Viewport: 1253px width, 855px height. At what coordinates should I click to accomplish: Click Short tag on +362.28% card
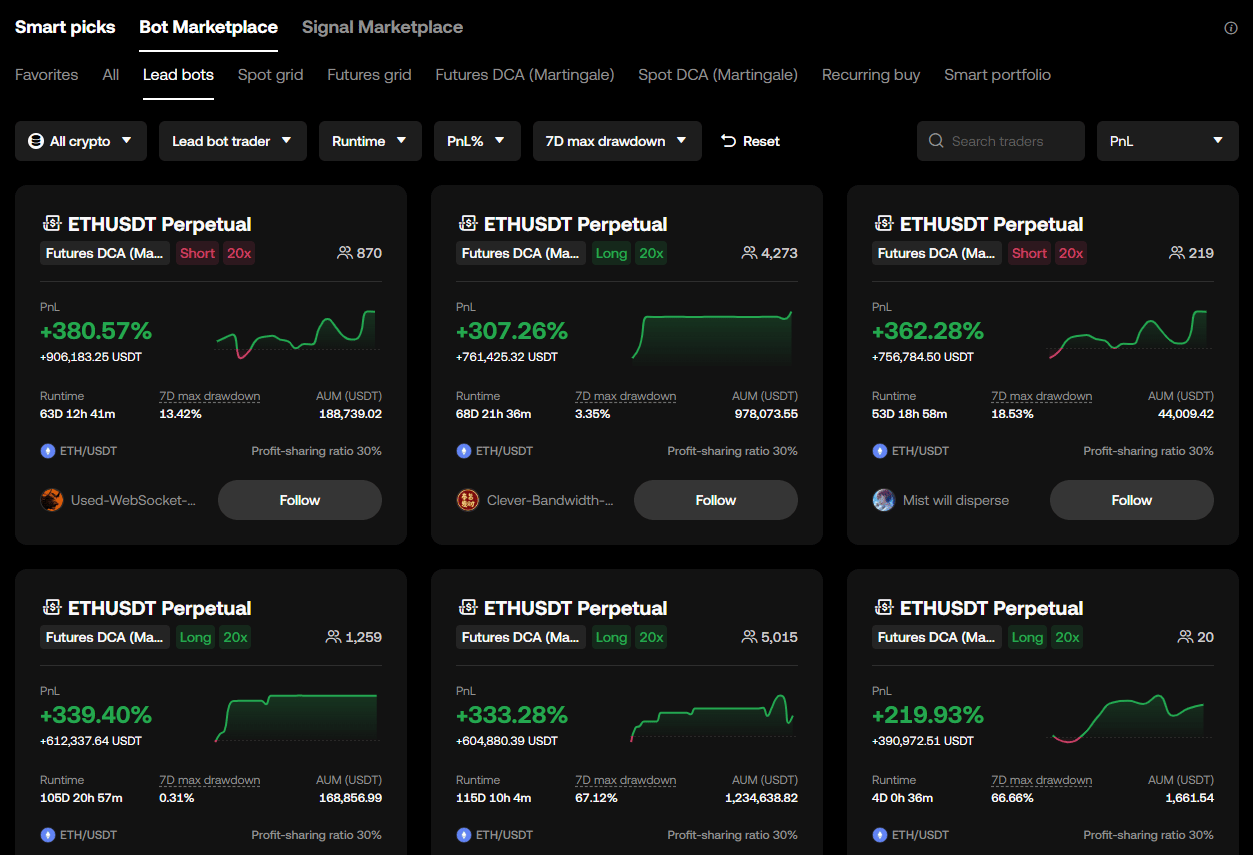tap(1029, 253)
